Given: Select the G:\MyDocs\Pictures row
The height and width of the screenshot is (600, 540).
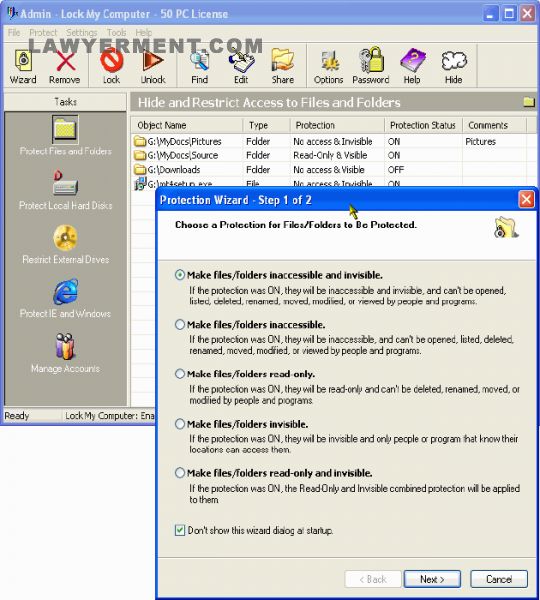Looking at the screenshot, I should click(x=333, y=141).
